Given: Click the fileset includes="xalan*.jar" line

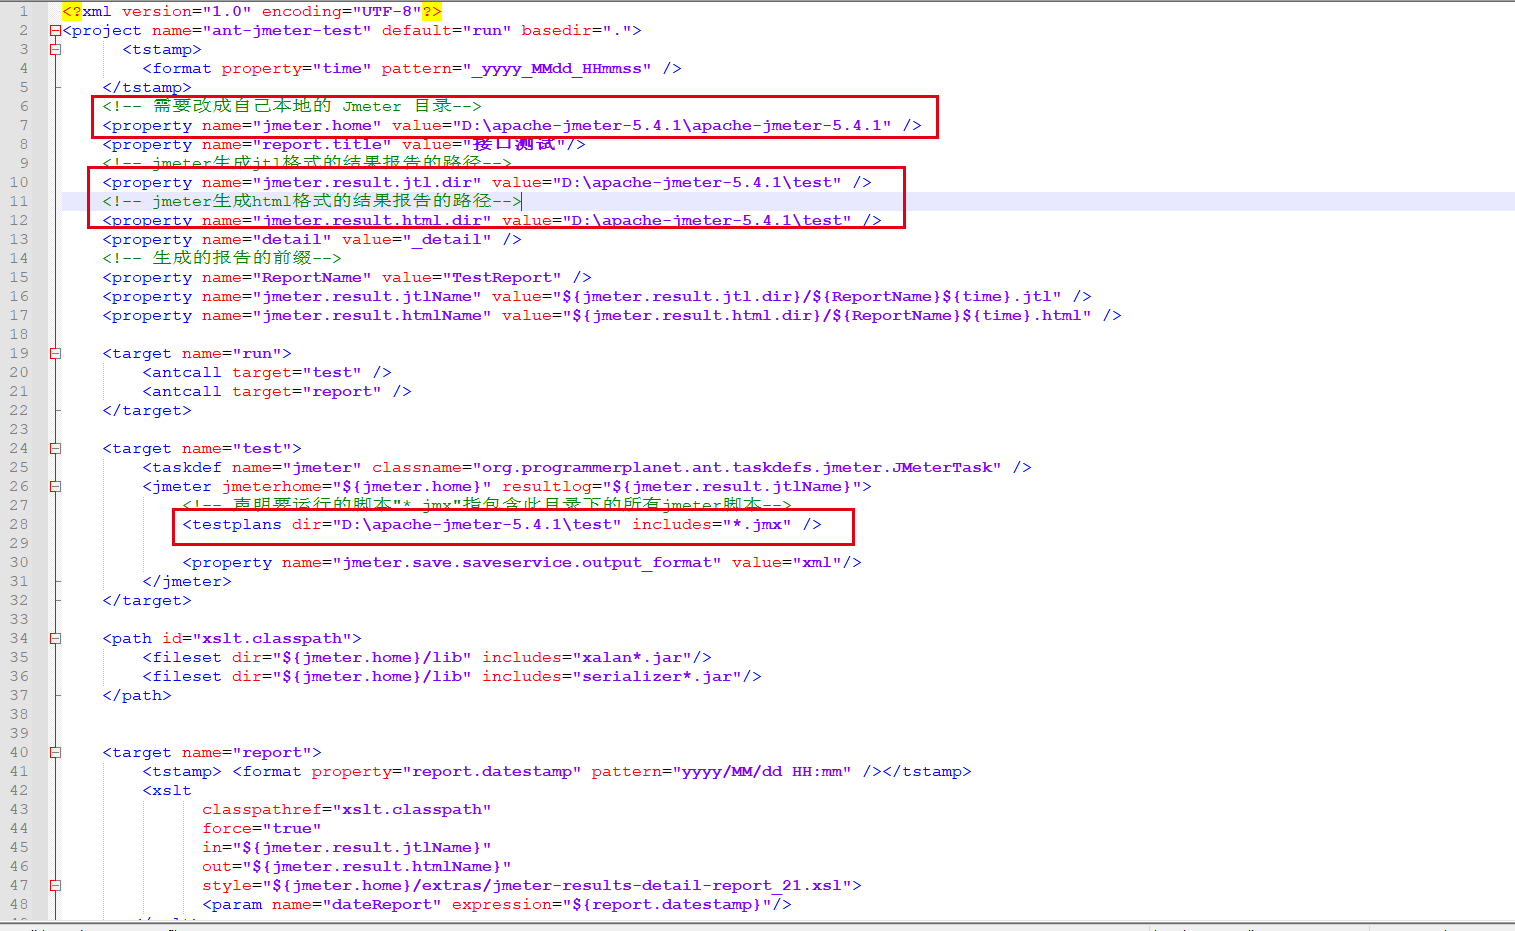Looking at the screenshot, I should click(426, 657).
